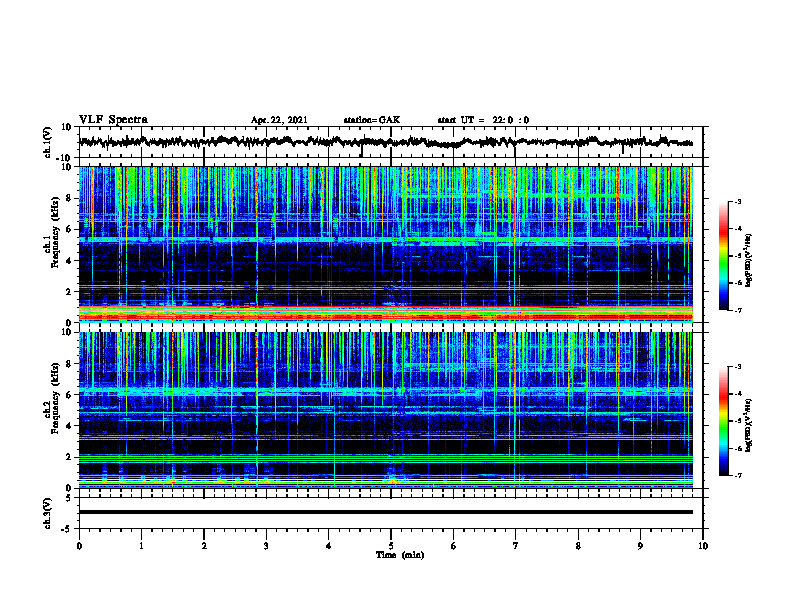This screenshot has height=612, width=792.
Task: Click the 6 kHz tick label on ch.2 spectrogram
Action: [70, 395]
